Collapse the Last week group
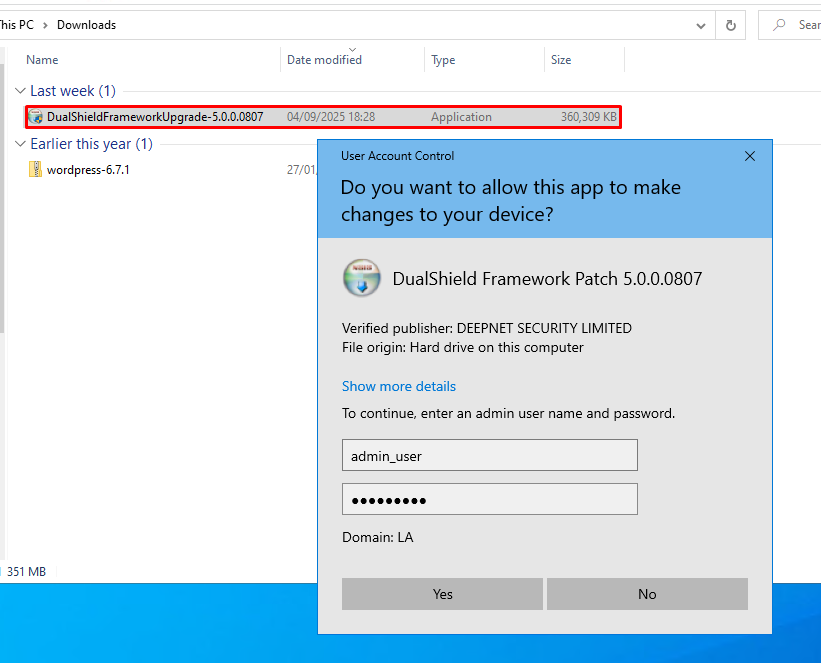 tap(21, 91)
